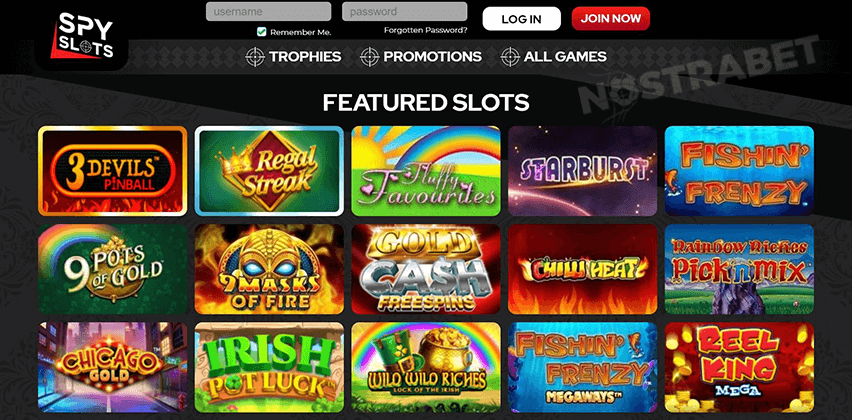This screenshot has height=420, width=852.
Task: Open the 3 Devils Pinball game
Action: (112, 171)
